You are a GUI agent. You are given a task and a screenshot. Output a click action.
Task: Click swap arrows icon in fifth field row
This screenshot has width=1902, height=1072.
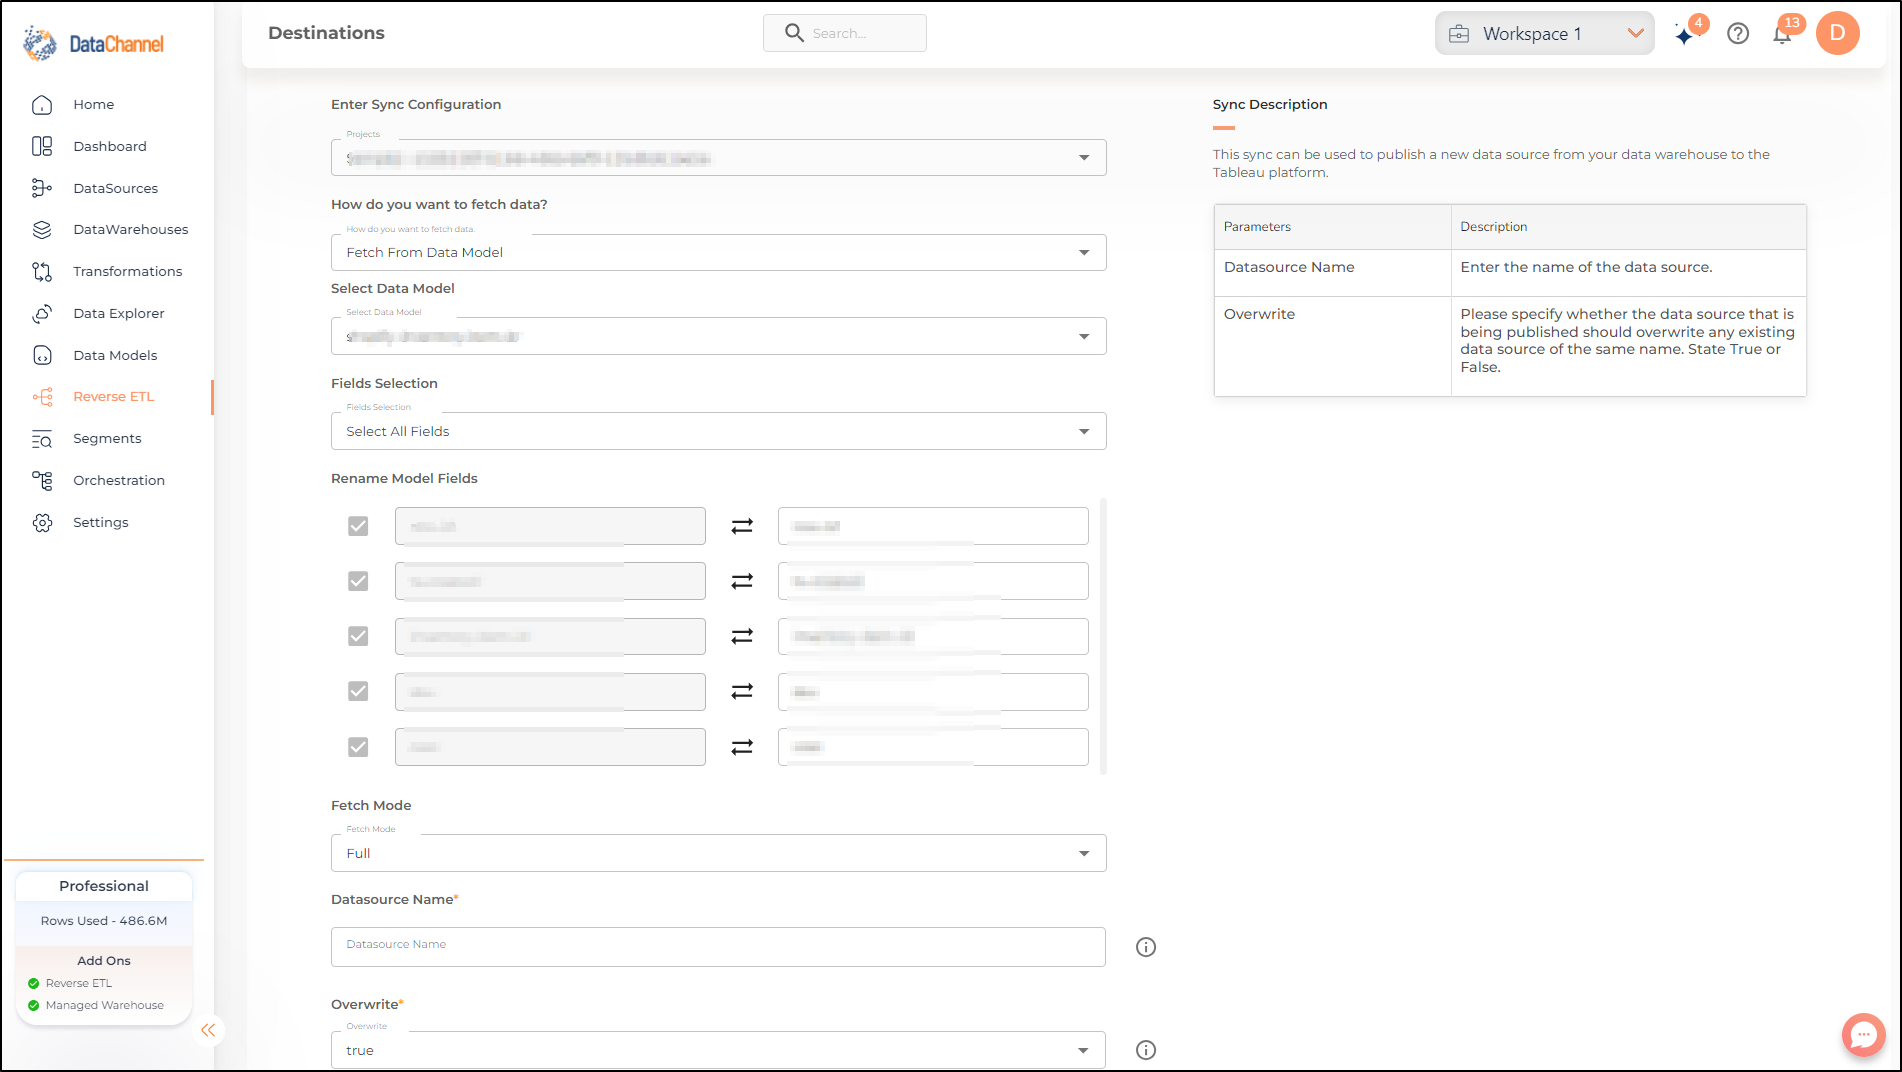[x=742, y=747]
